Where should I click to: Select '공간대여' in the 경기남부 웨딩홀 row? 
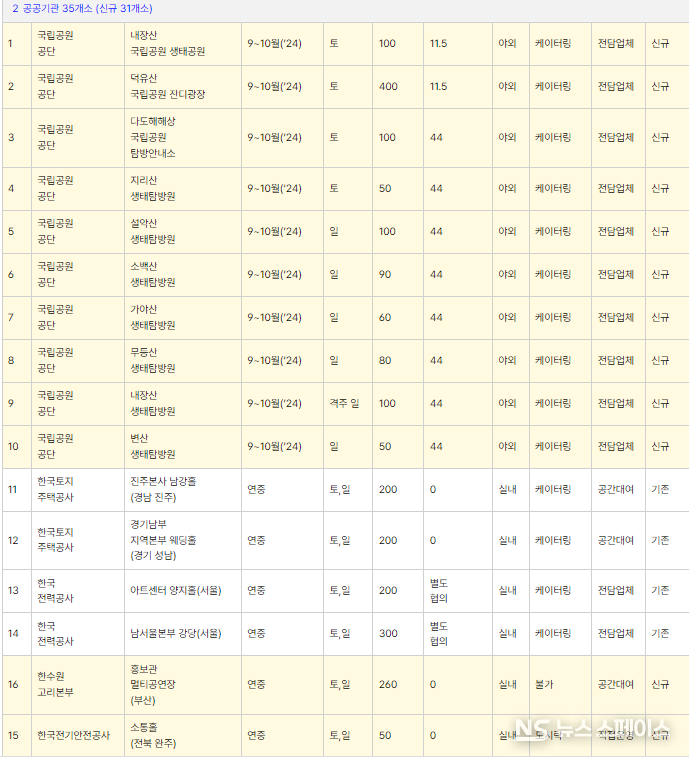coord(616,540)
